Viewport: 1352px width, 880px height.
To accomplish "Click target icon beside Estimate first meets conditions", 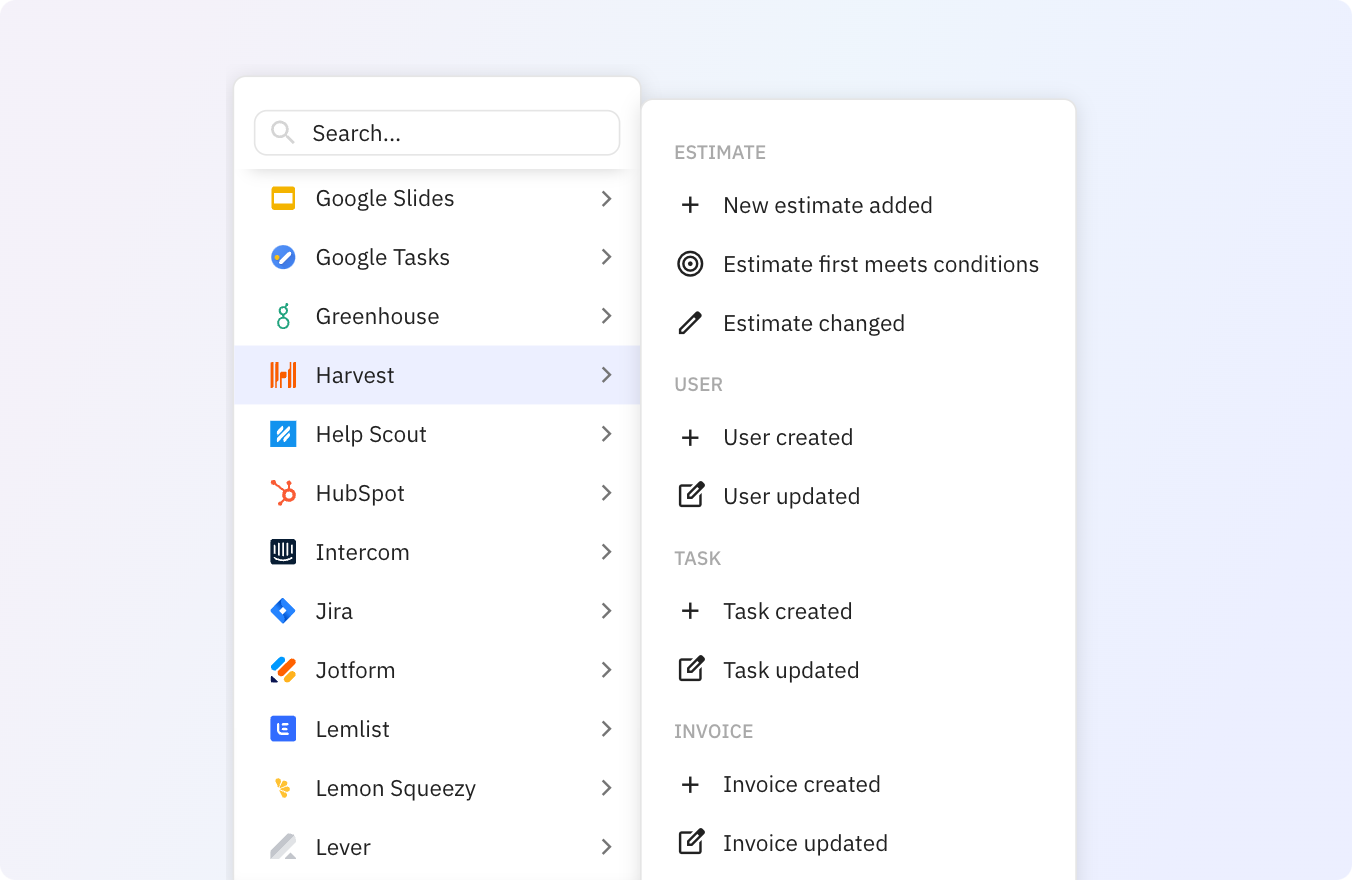I will pyautogui.click(x=690, y=264).
